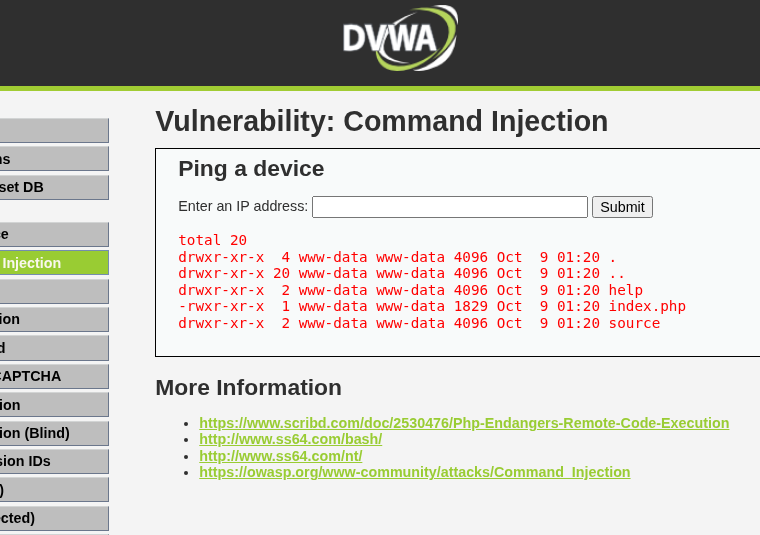Open the scribd.com Php-Endangers link
The height and width of the screenshot is (535, 760).
click(x=463, y=423)
